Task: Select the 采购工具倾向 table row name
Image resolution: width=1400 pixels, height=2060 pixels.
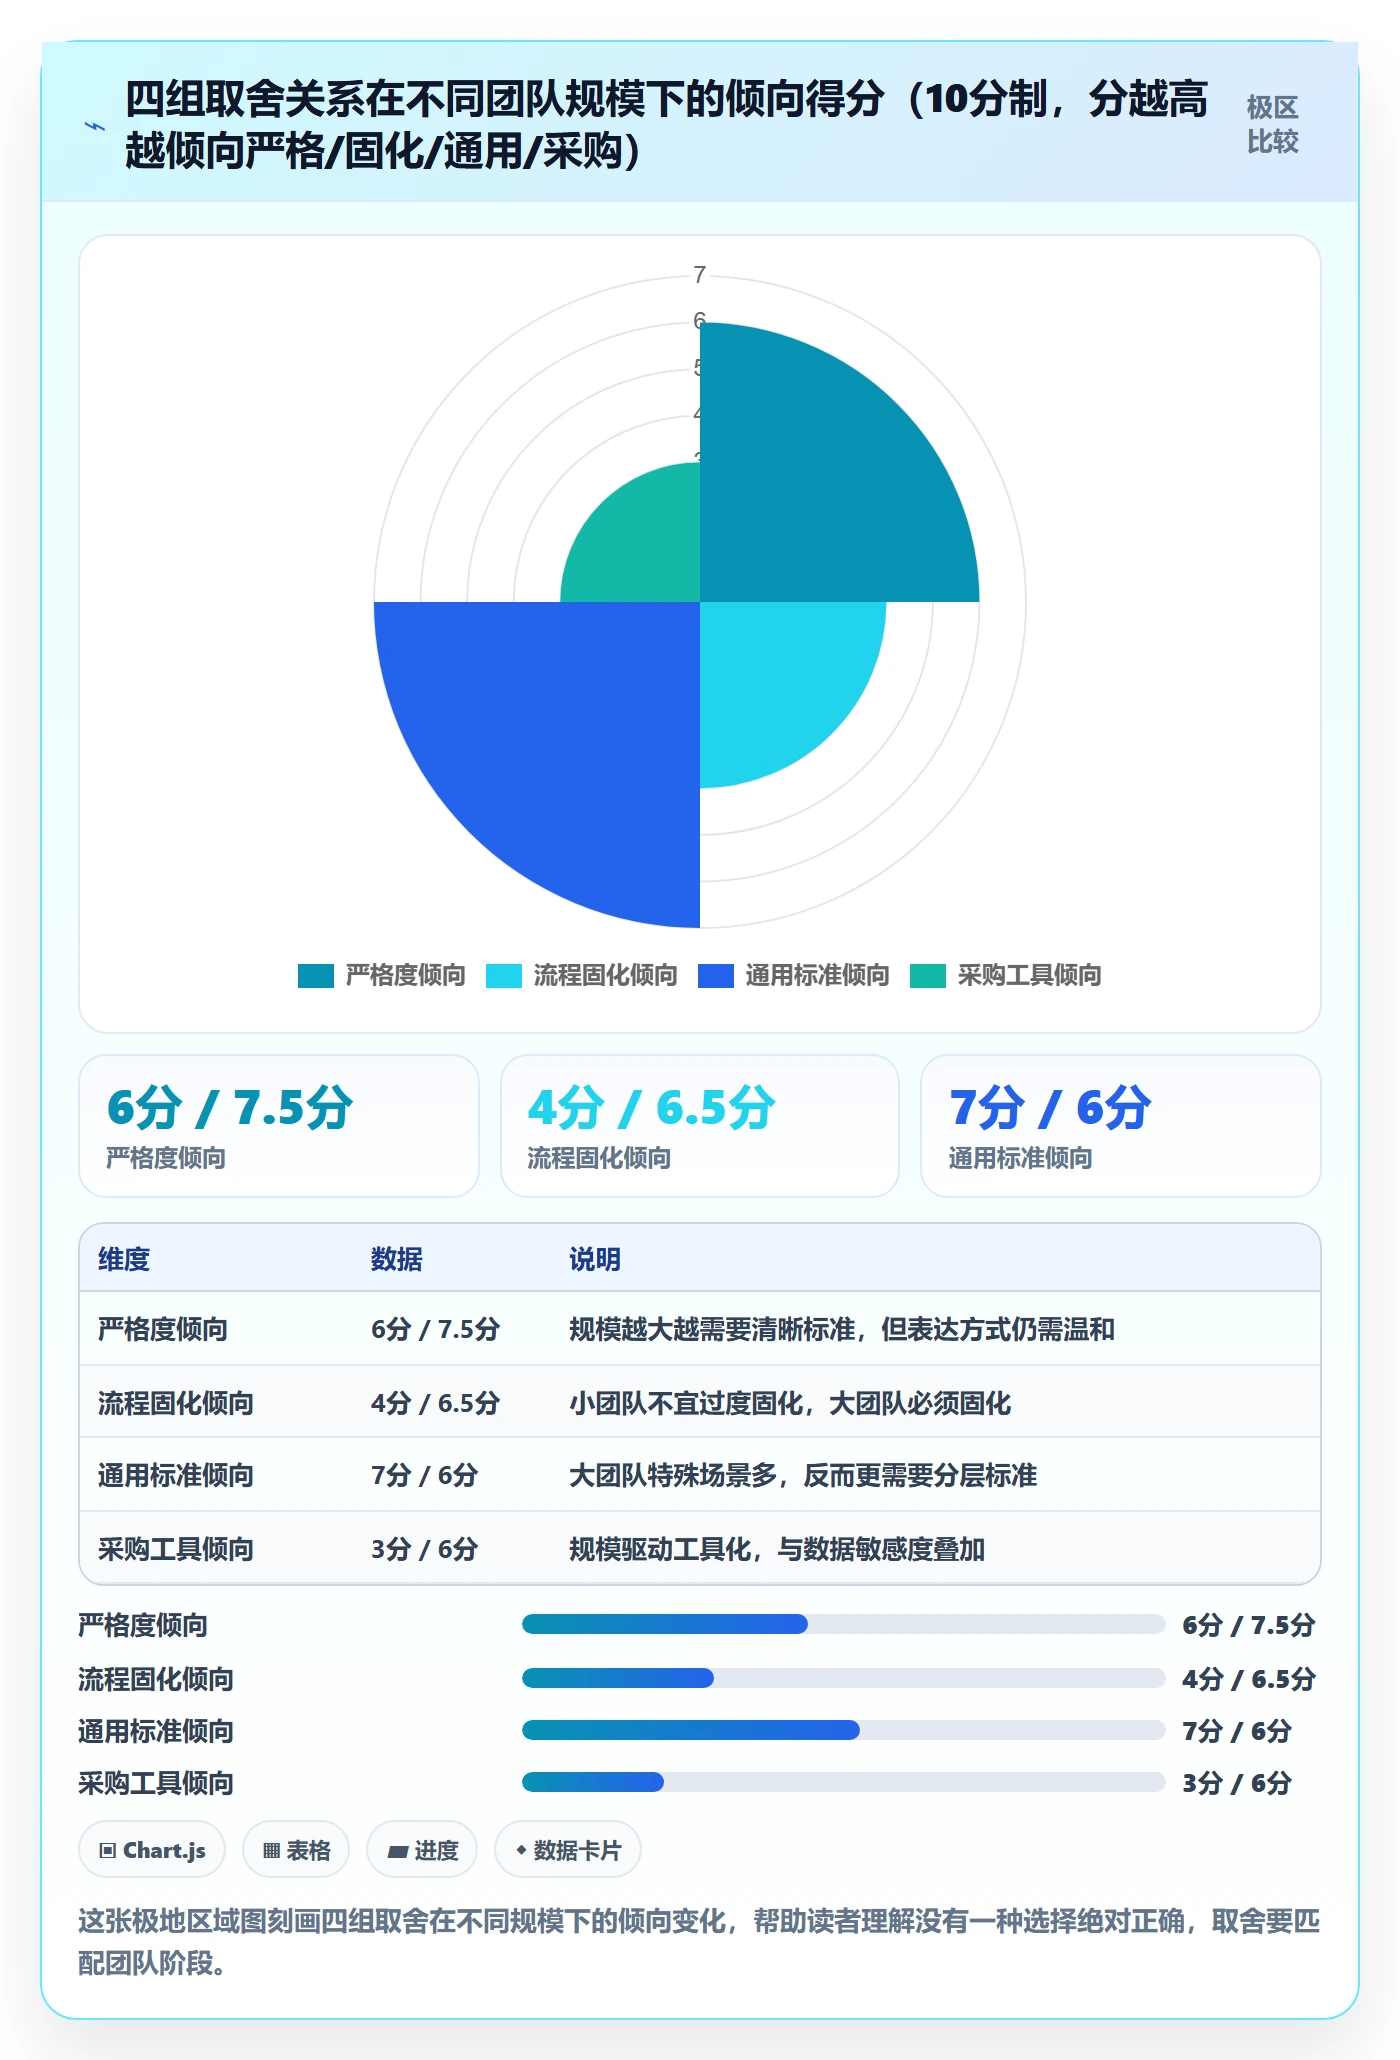Action: click(176, 1549)
